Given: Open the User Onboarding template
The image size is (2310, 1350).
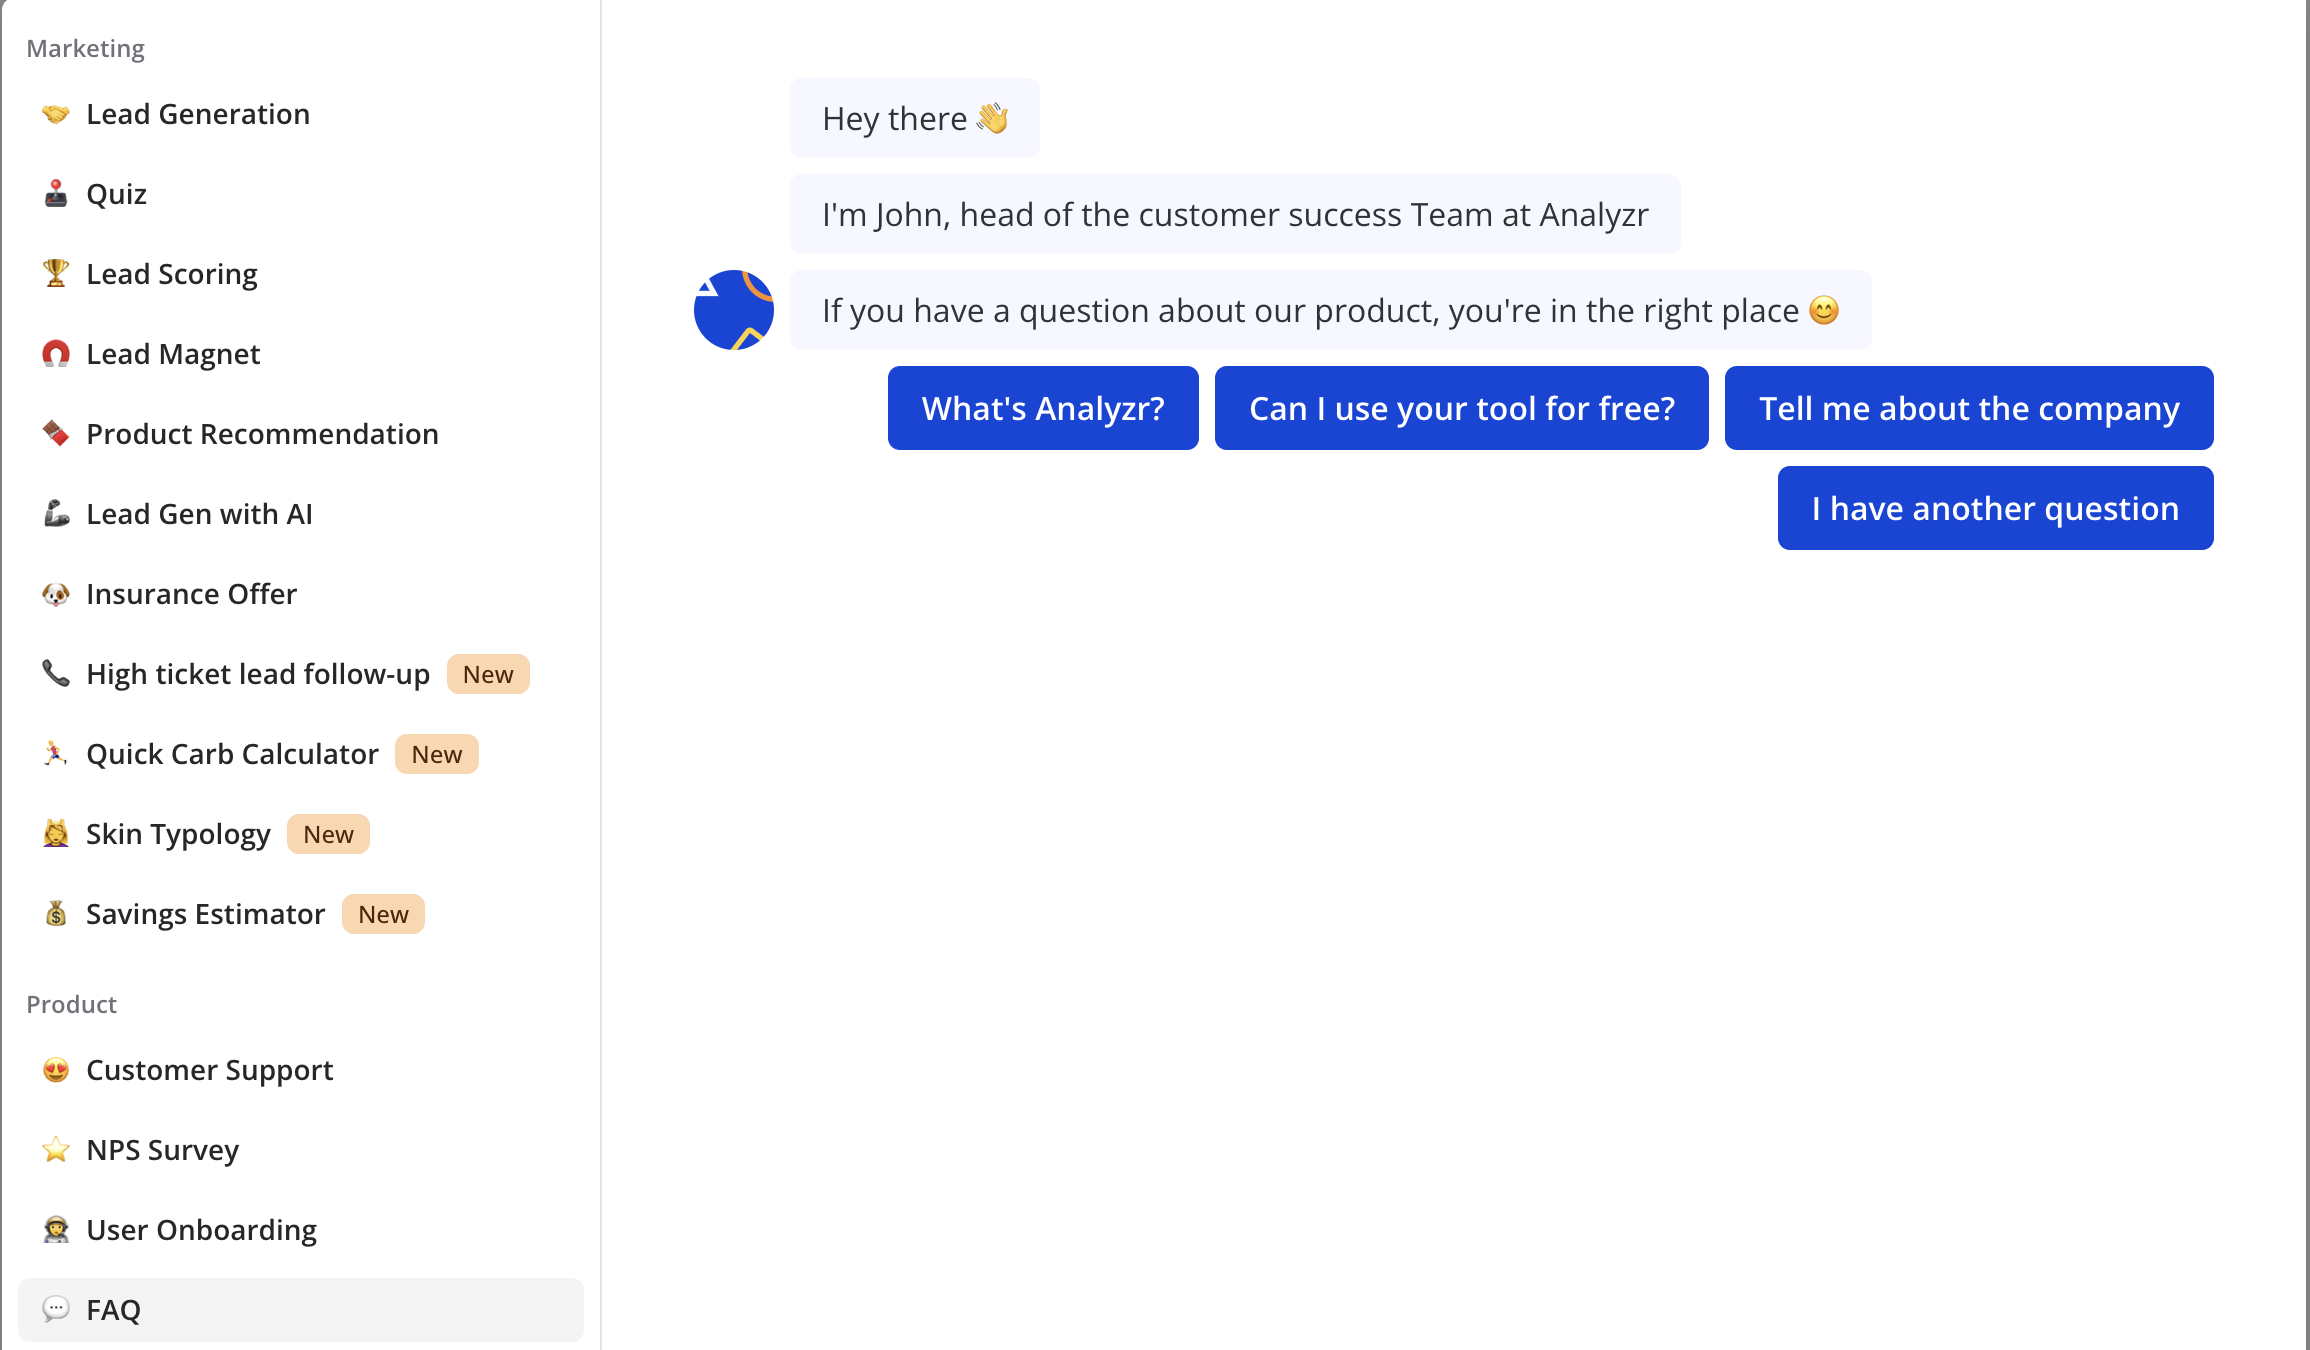Looking at the screenshot, I should point(201,1230).
